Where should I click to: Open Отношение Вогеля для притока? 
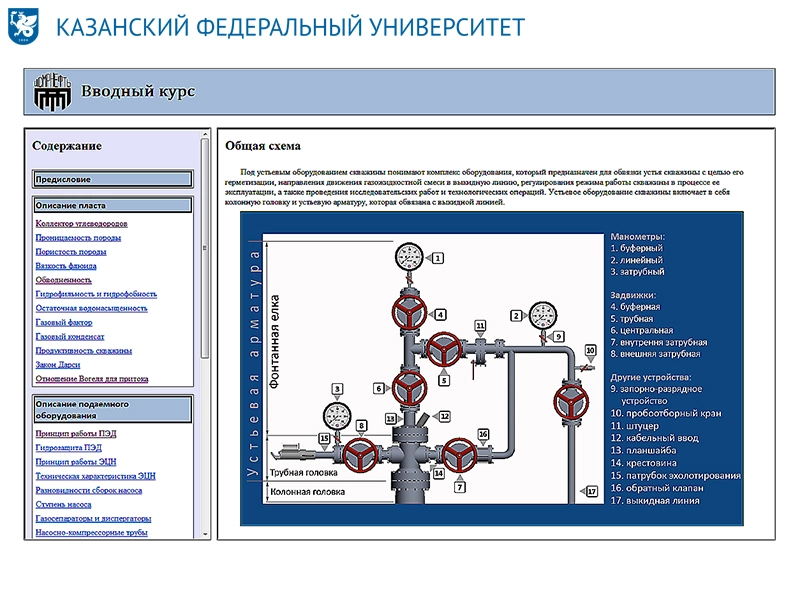92,379
